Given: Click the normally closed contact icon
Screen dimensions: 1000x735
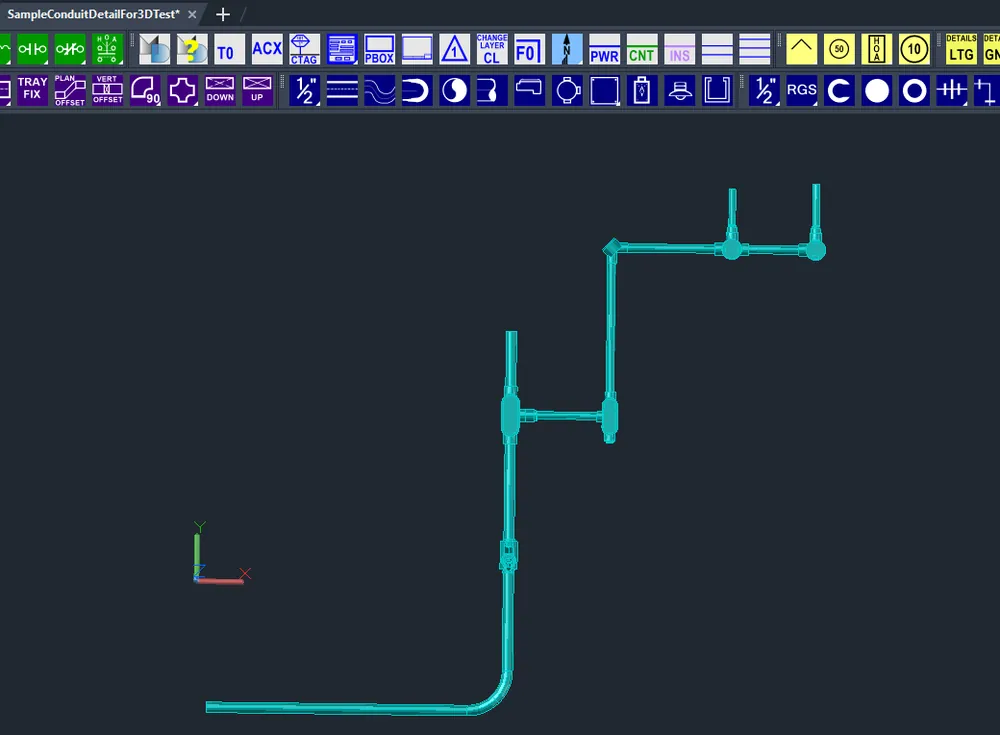Looking at the screenshot, I should click(70, 49).
